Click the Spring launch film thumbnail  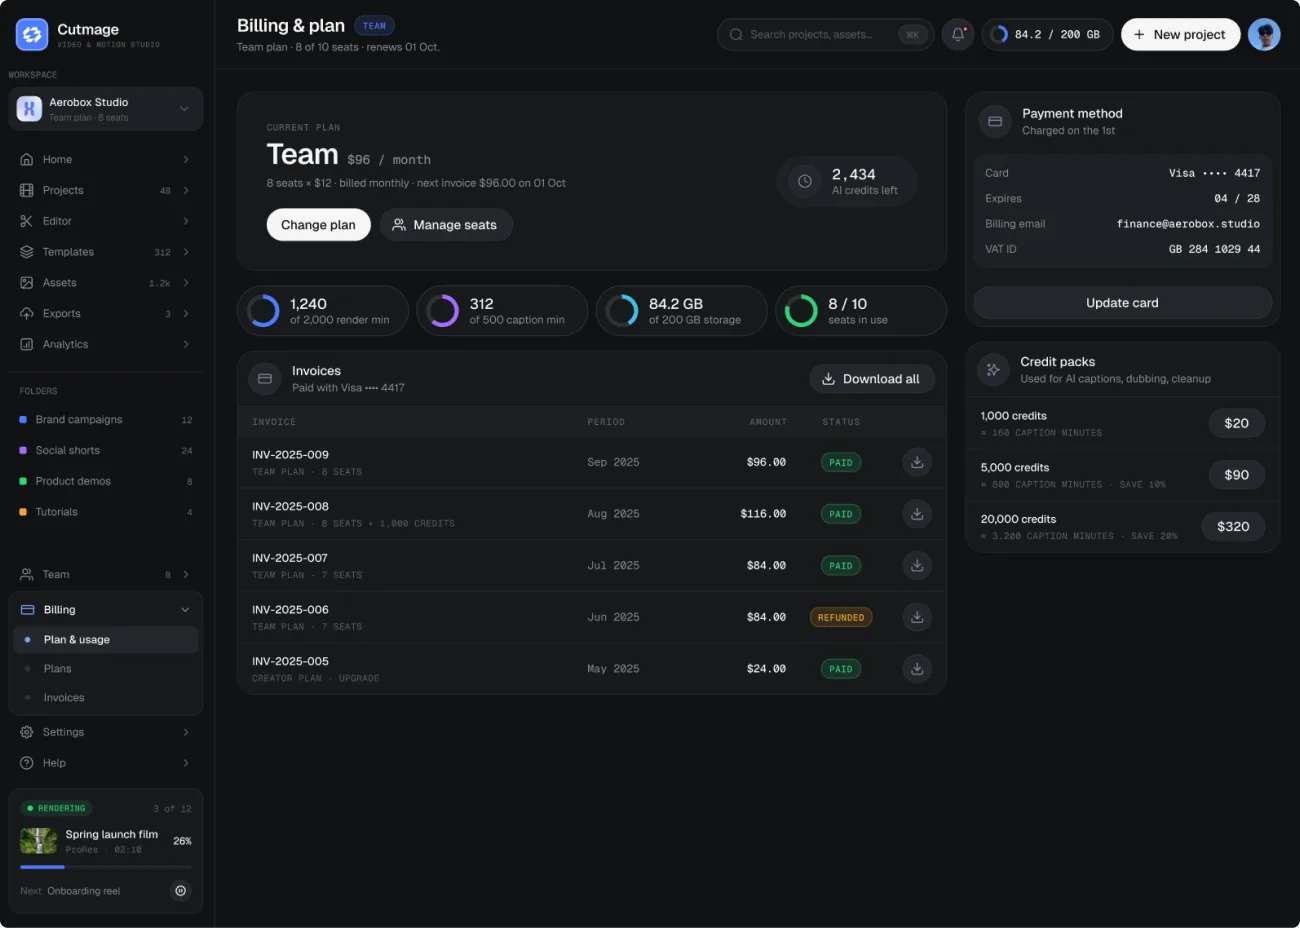click(x=38, y=841)
